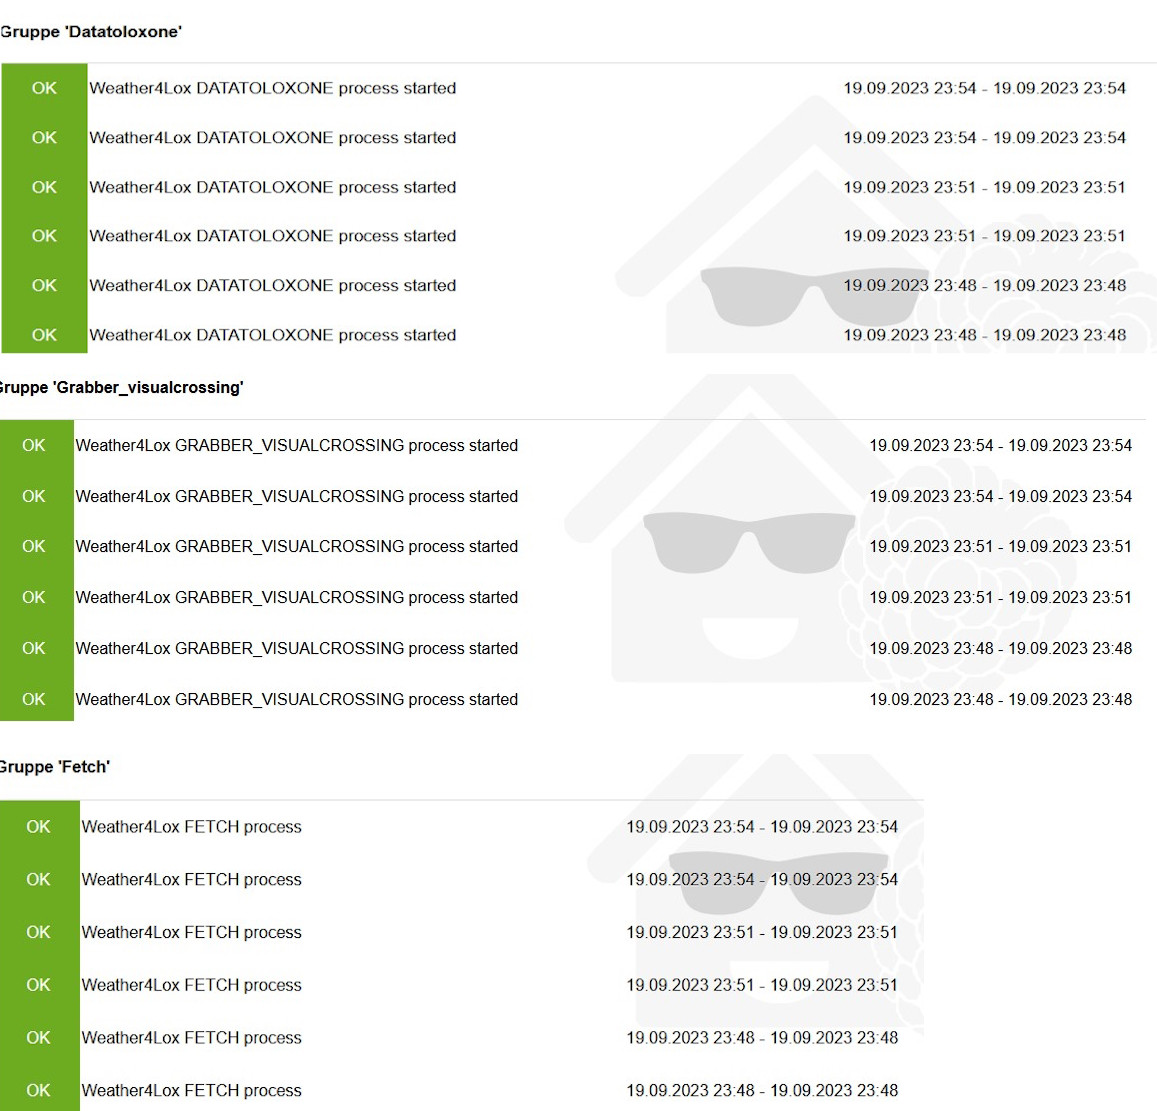This screenshot has width=1157, height=1111.
Task: Open lower 23:51 GRABBER_VISUALCROSSING process started message
Action: (x=297, y=597)
